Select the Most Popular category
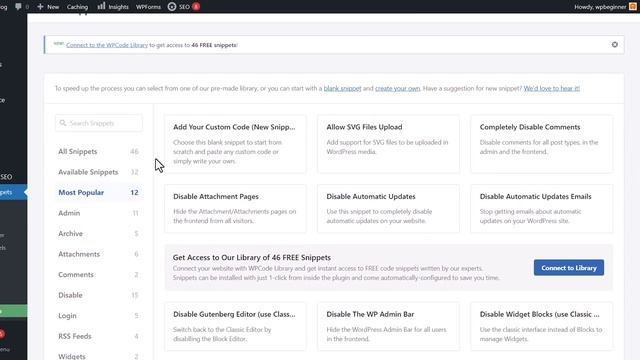 [98, 192]
